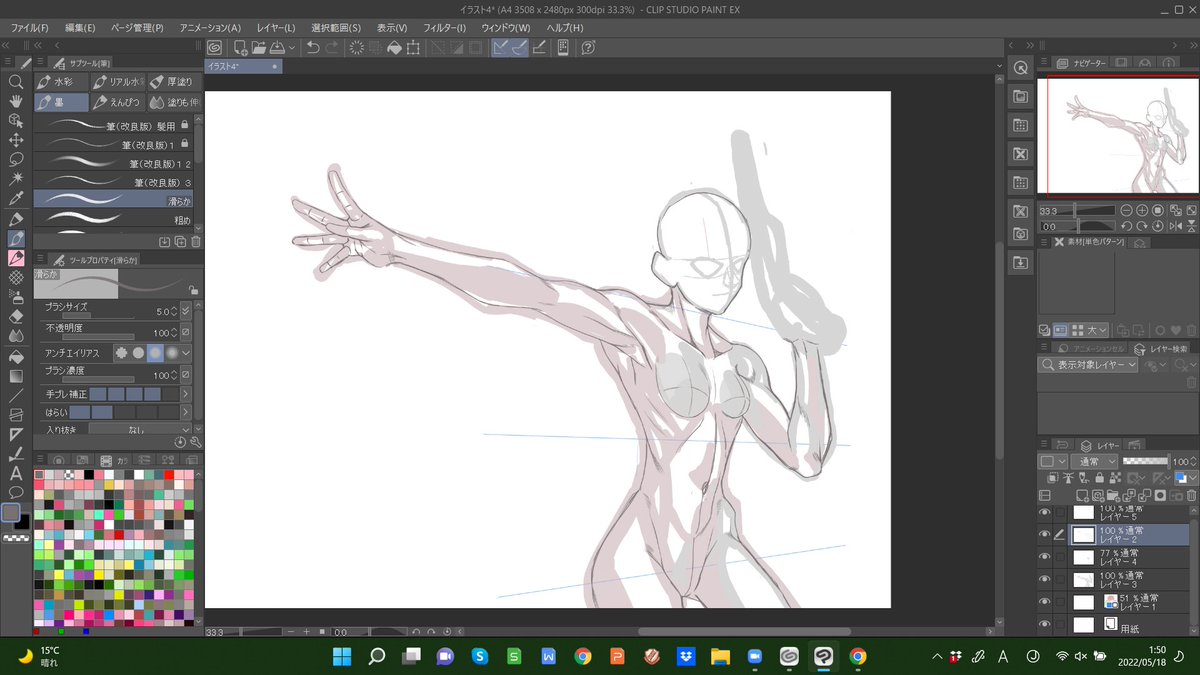1200x675 pixels.
Task: Open the 表示対象レイヤー dropdown
Action: pyautogui.click(x=1089, y=365)
